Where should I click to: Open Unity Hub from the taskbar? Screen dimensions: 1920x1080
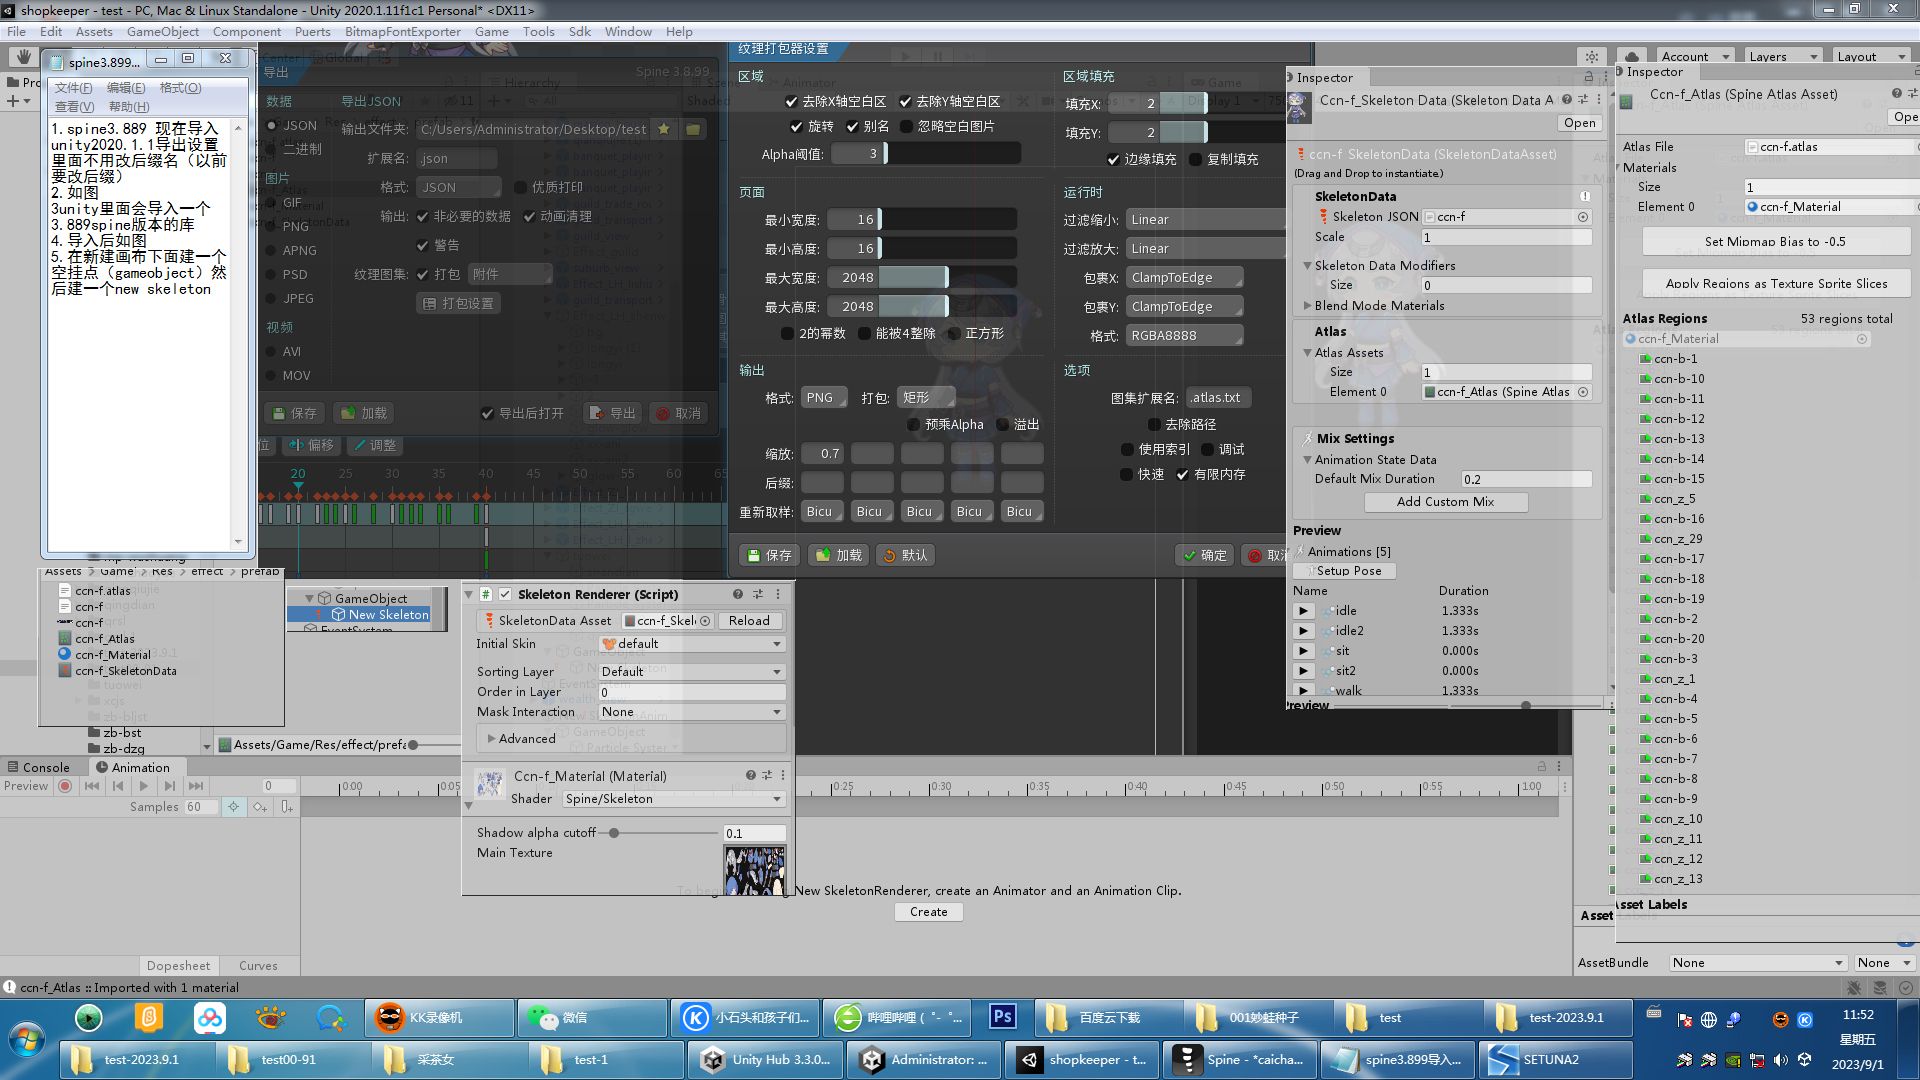pos(767,1059)
